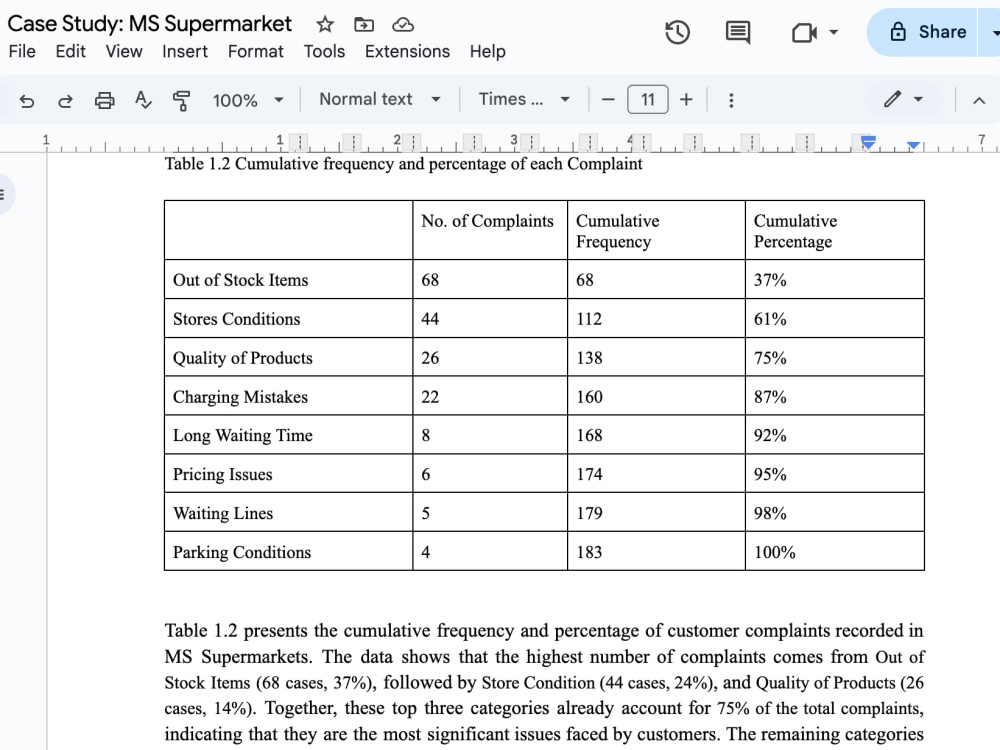Click the Table 1.2 caption text

click(x=404, y=164)
